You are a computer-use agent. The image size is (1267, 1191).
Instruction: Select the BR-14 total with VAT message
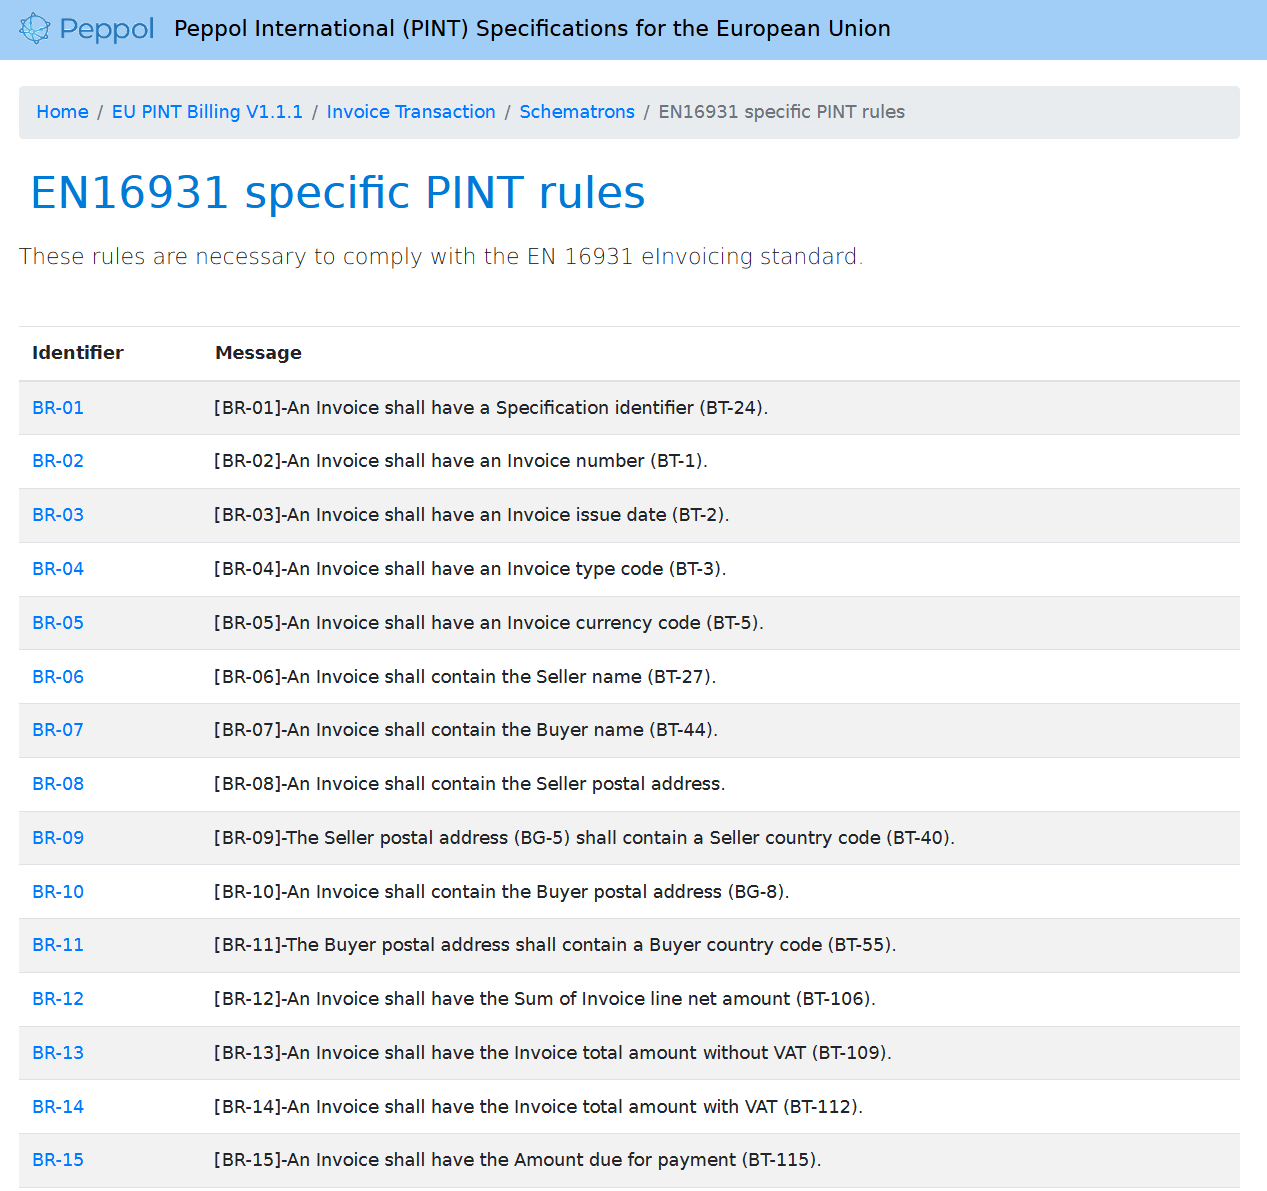click(539, 1107)
